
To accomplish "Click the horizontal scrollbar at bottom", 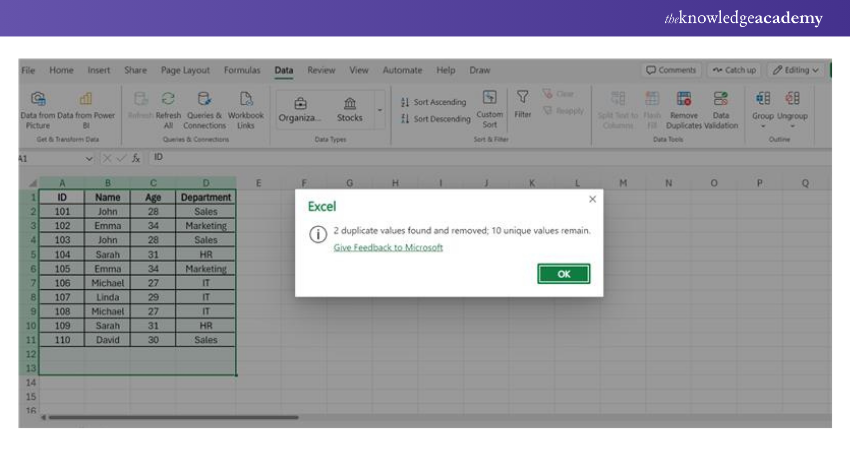I will pos(170,417).
